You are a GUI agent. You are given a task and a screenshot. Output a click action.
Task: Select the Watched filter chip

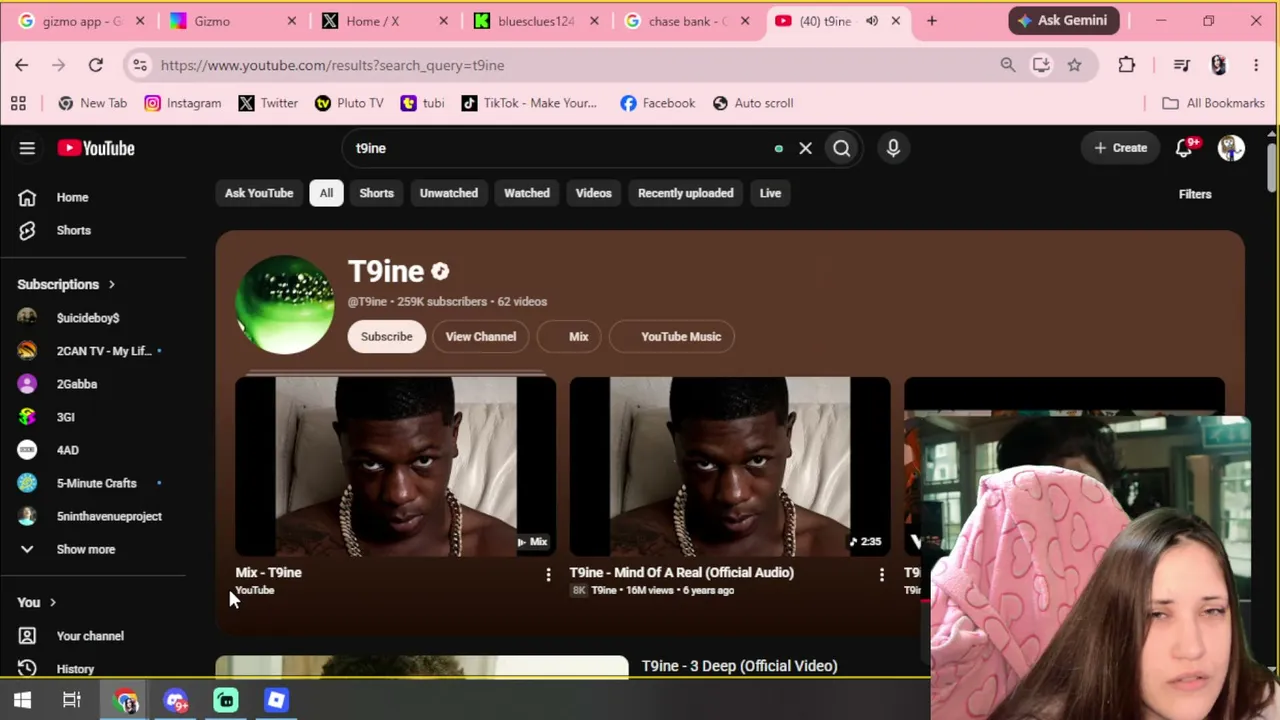click(x=527, y=193)
